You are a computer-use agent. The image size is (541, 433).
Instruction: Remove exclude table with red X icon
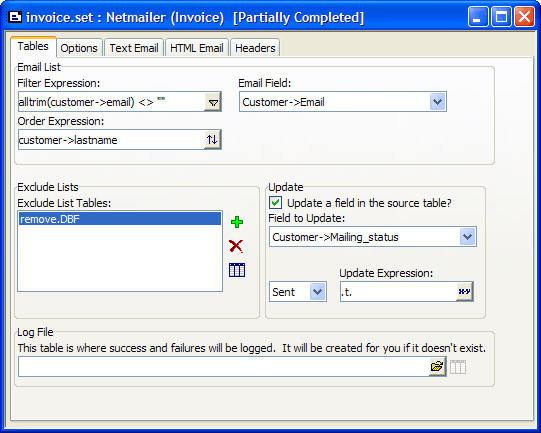point(236,246)
